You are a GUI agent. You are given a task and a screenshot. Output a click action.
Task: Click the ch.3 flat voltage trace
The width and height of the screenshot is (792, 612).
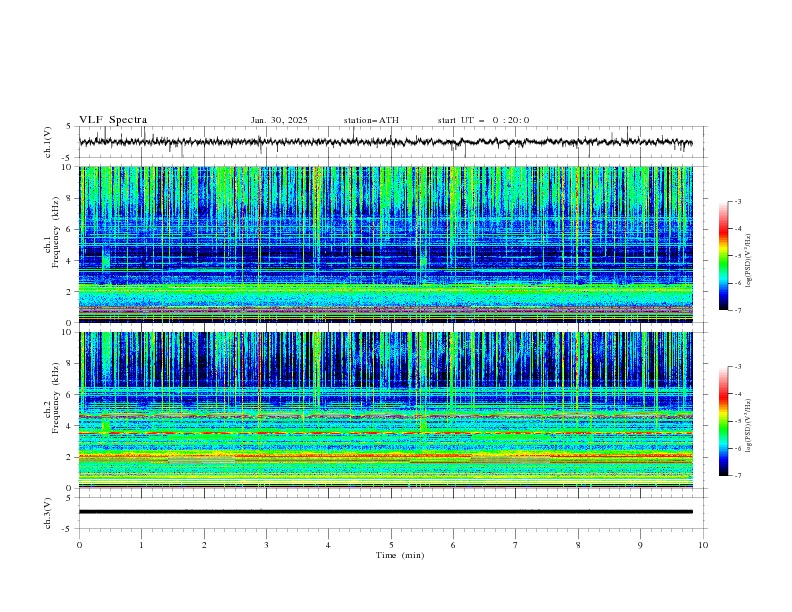coord(385,512)
